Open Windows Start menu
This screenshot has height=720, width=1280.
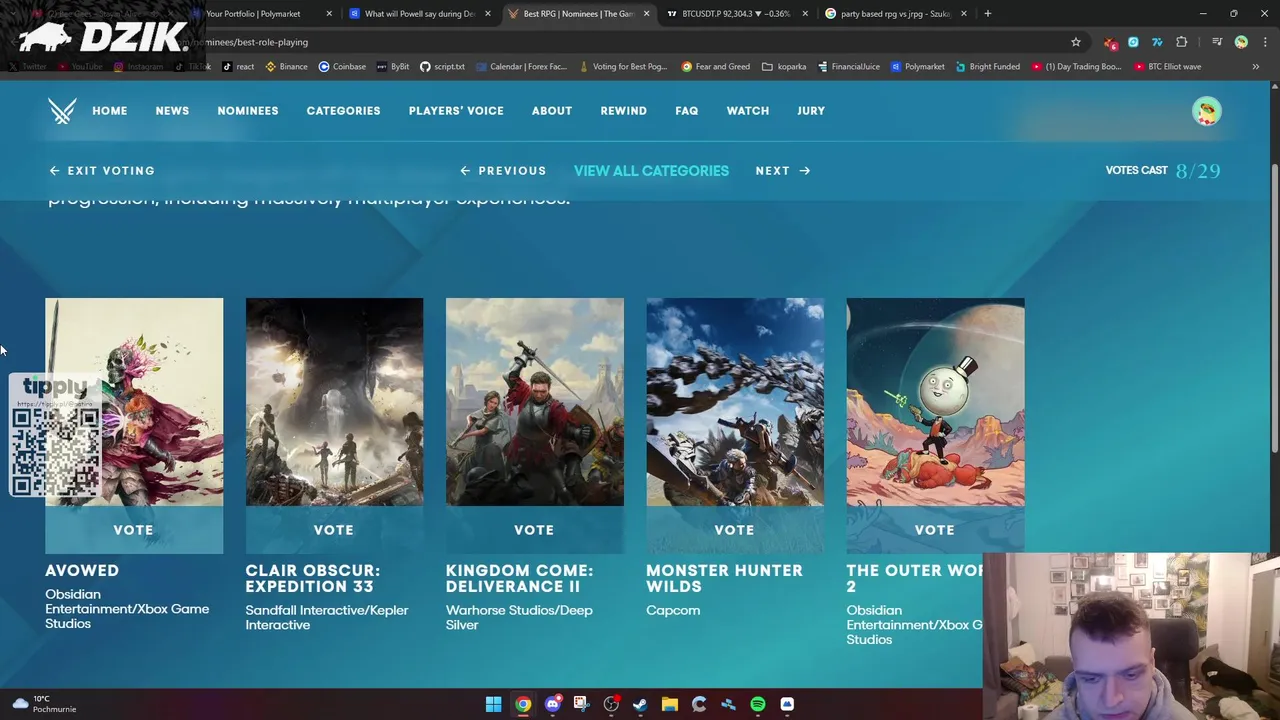point(493,704)
